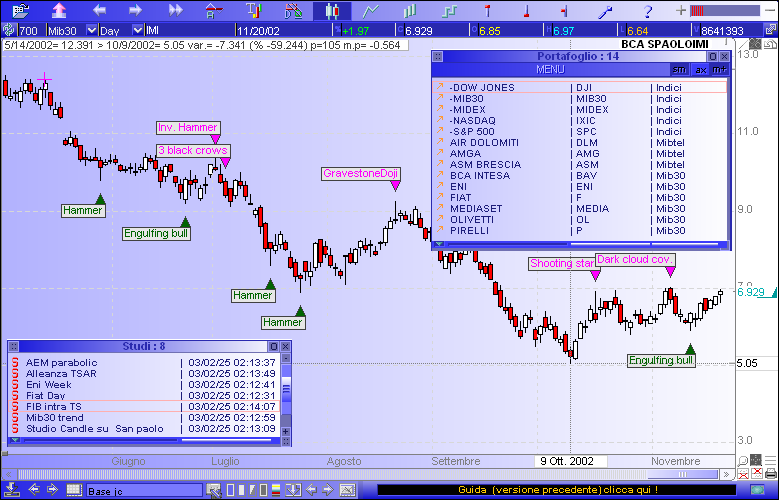Click Studi list plus scroll button
This screenshot has height=500, width=779.
click(286, 431)
